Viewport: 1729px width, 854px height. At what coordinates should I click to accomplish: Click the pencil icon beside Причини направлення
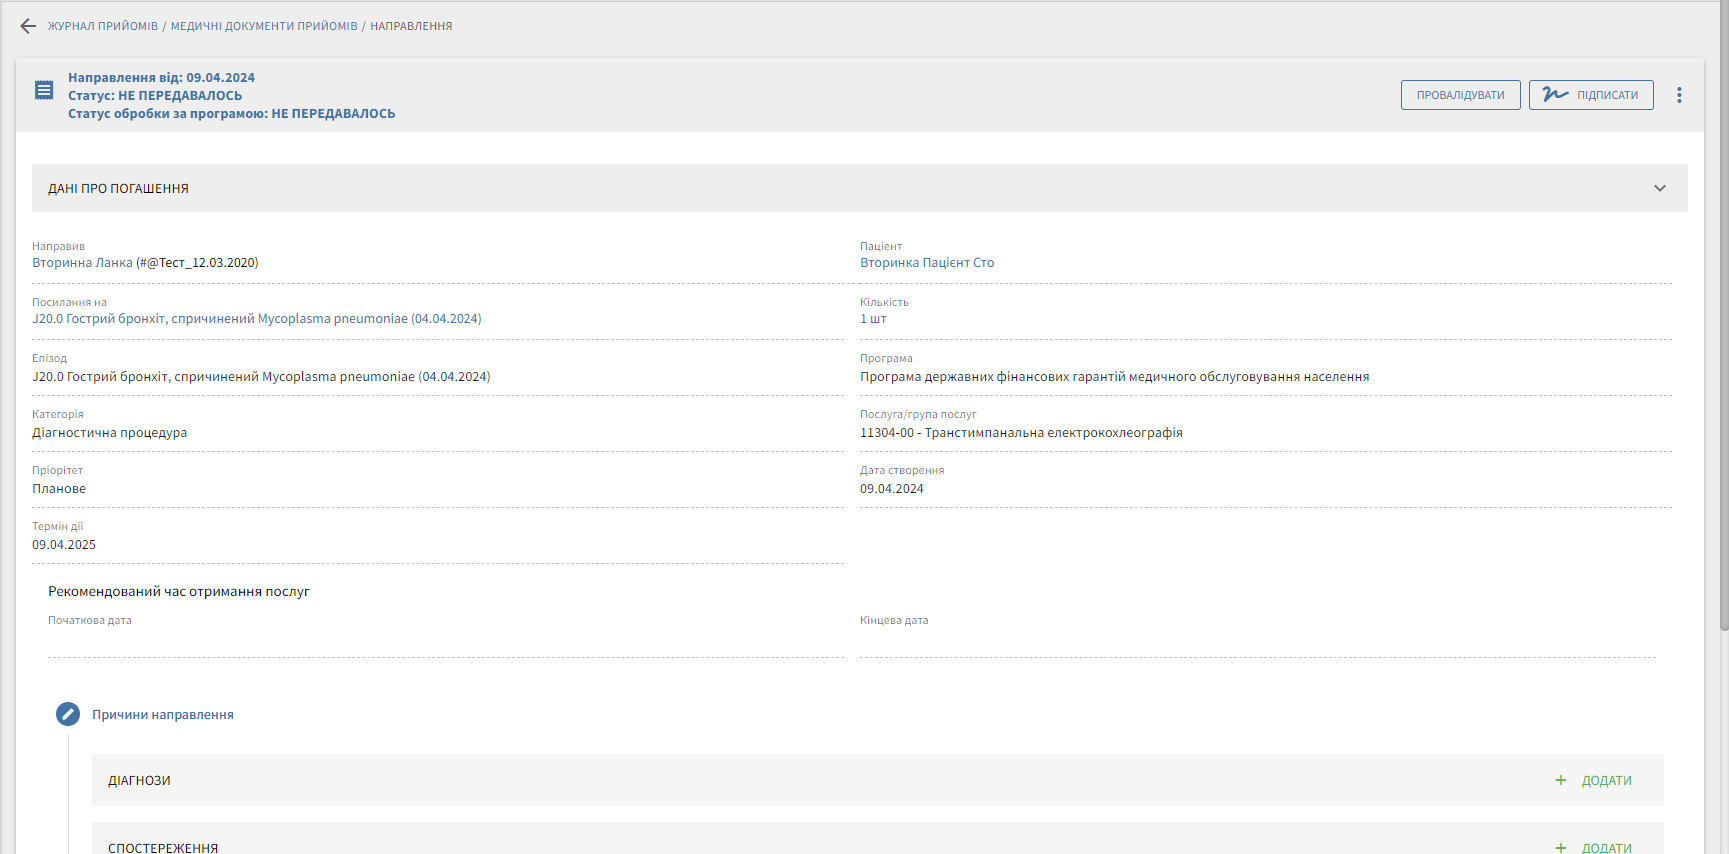point(68,714)
